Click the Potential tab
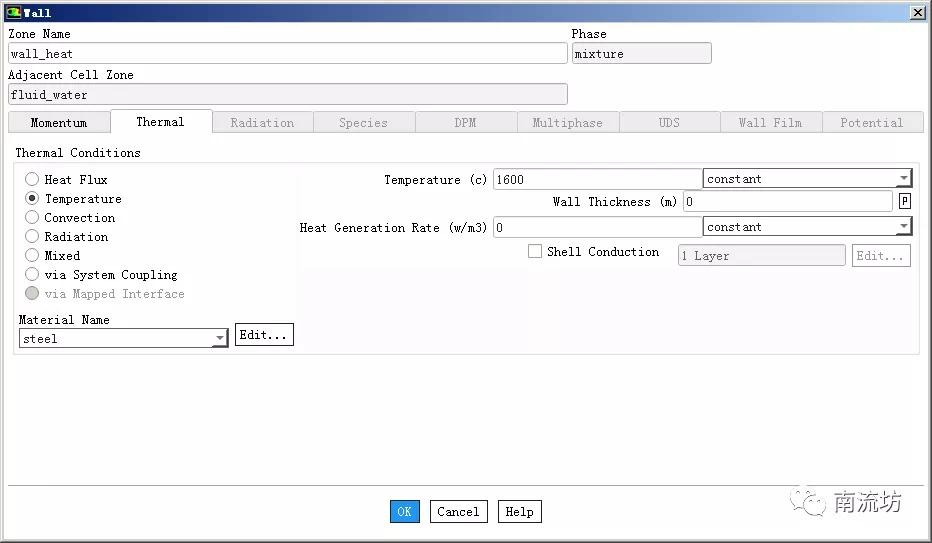This screenshot has width=932, height=543. [872, 122]
